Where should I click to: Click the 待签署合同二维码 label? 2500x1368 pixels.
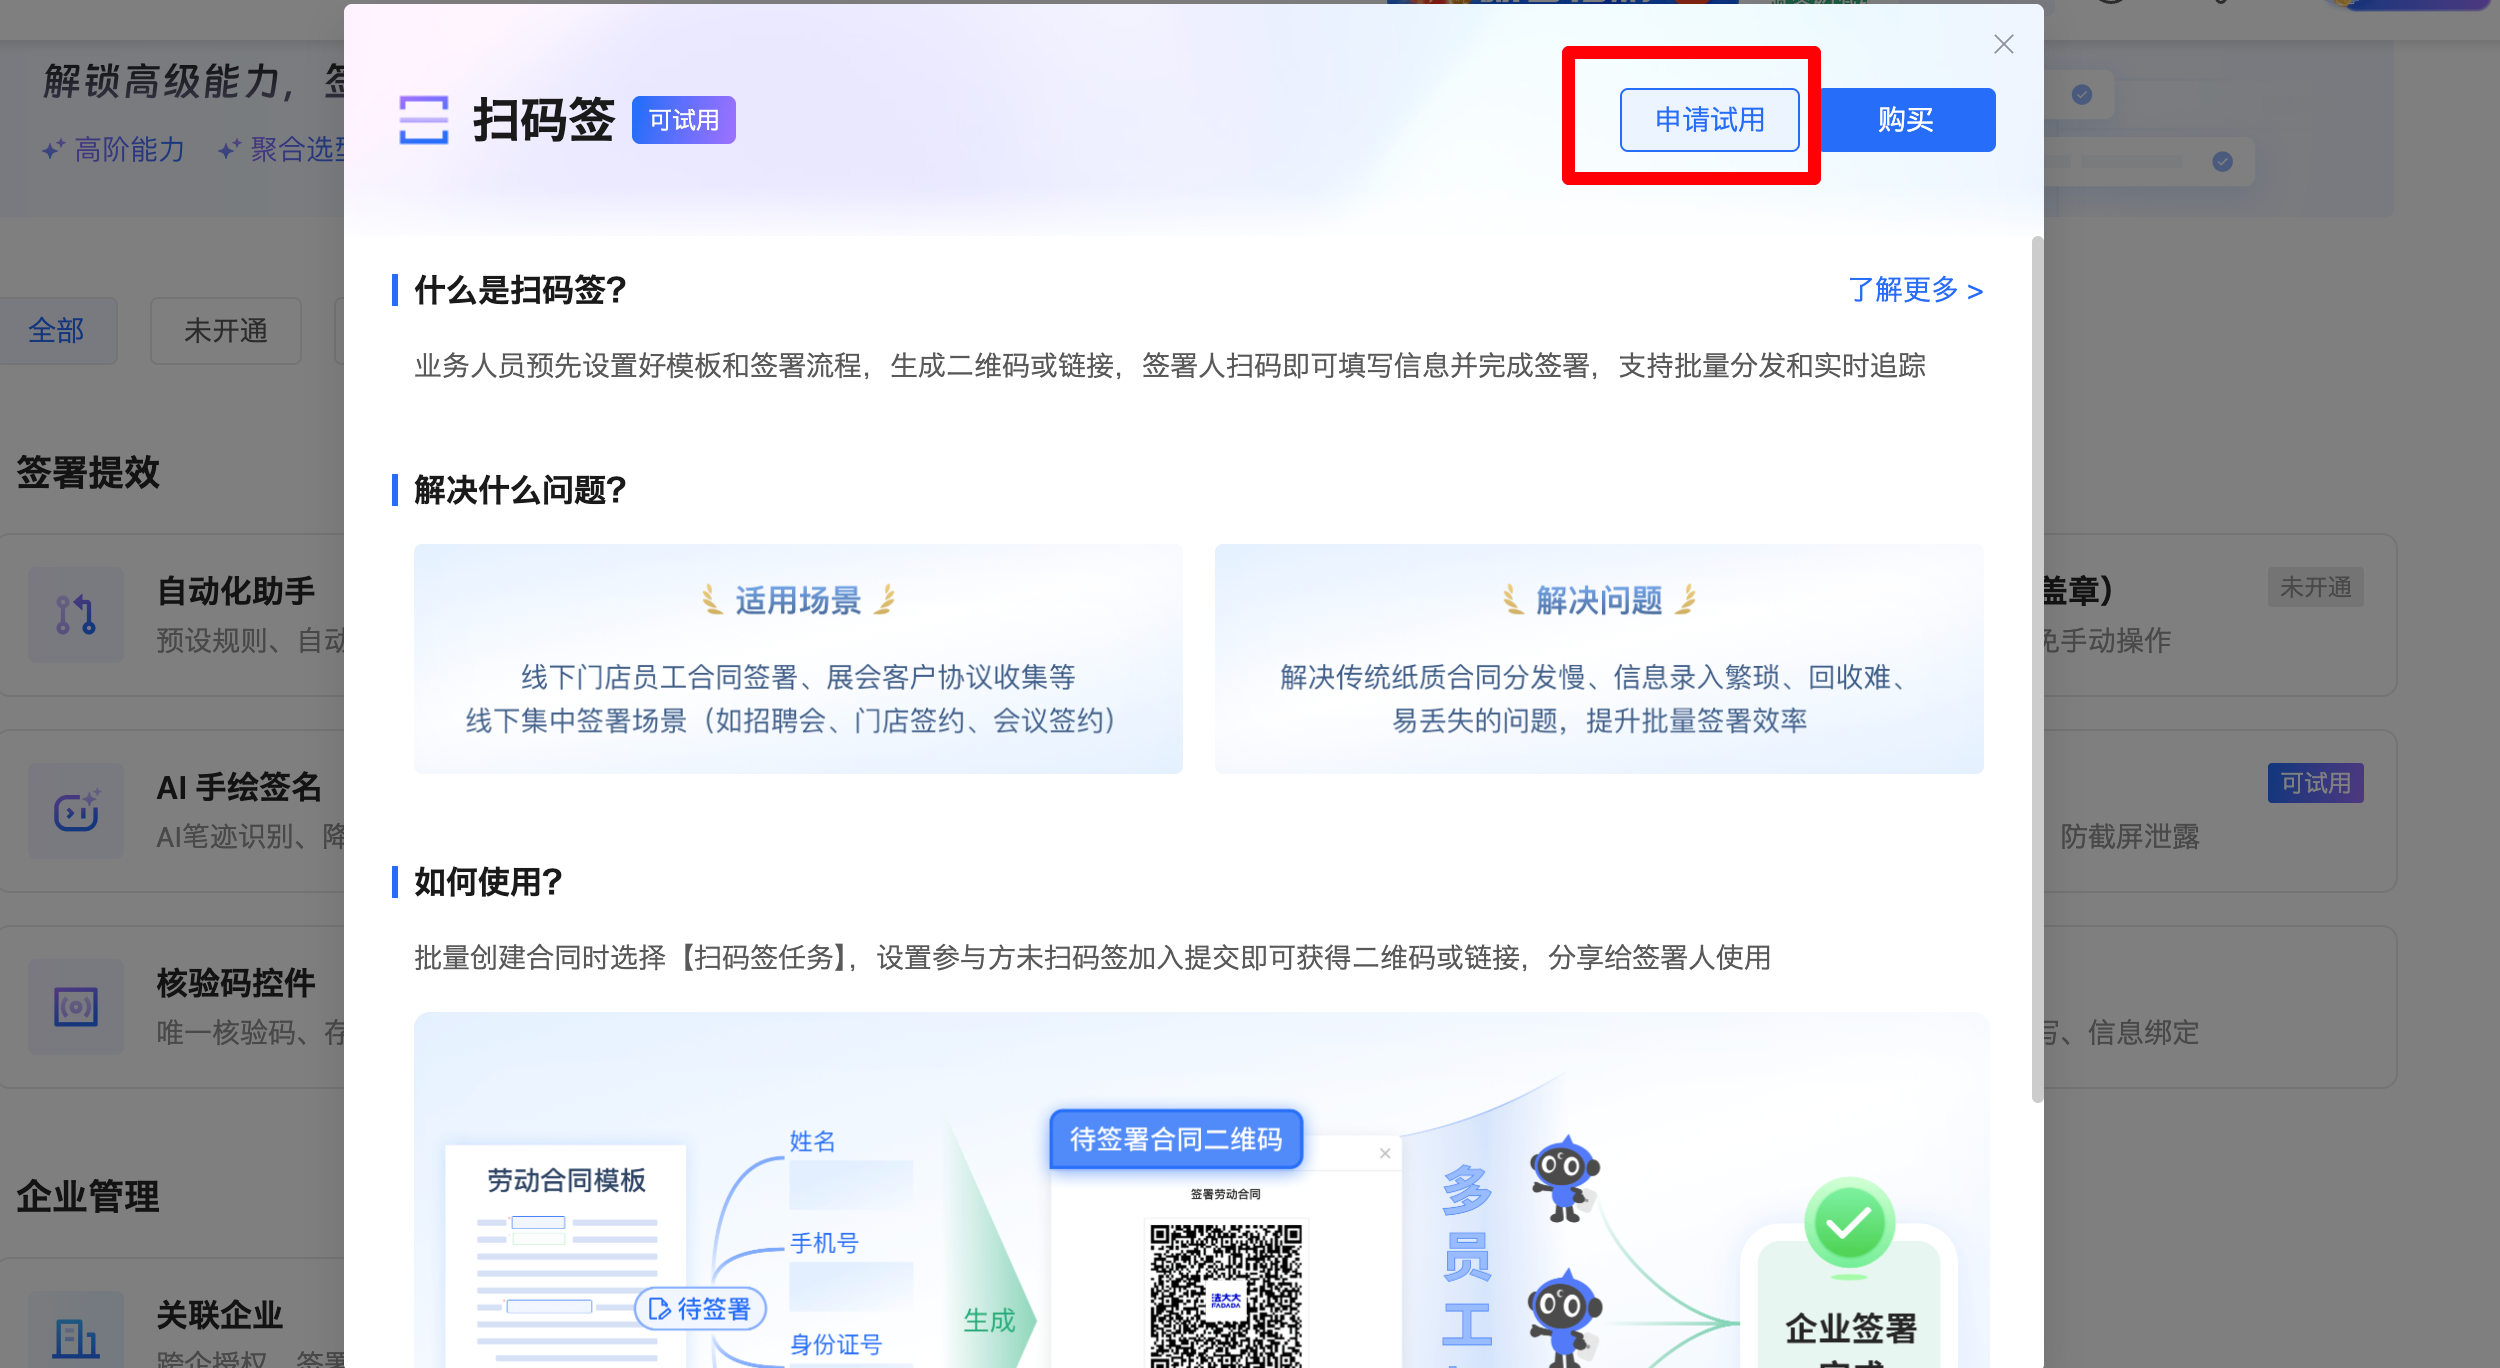click(1176, 1139)
